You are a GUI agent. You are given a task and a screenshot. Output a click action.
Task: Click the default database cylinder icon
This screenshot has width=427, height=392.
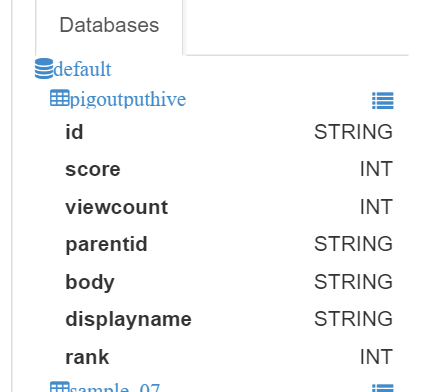coord(44,69)
